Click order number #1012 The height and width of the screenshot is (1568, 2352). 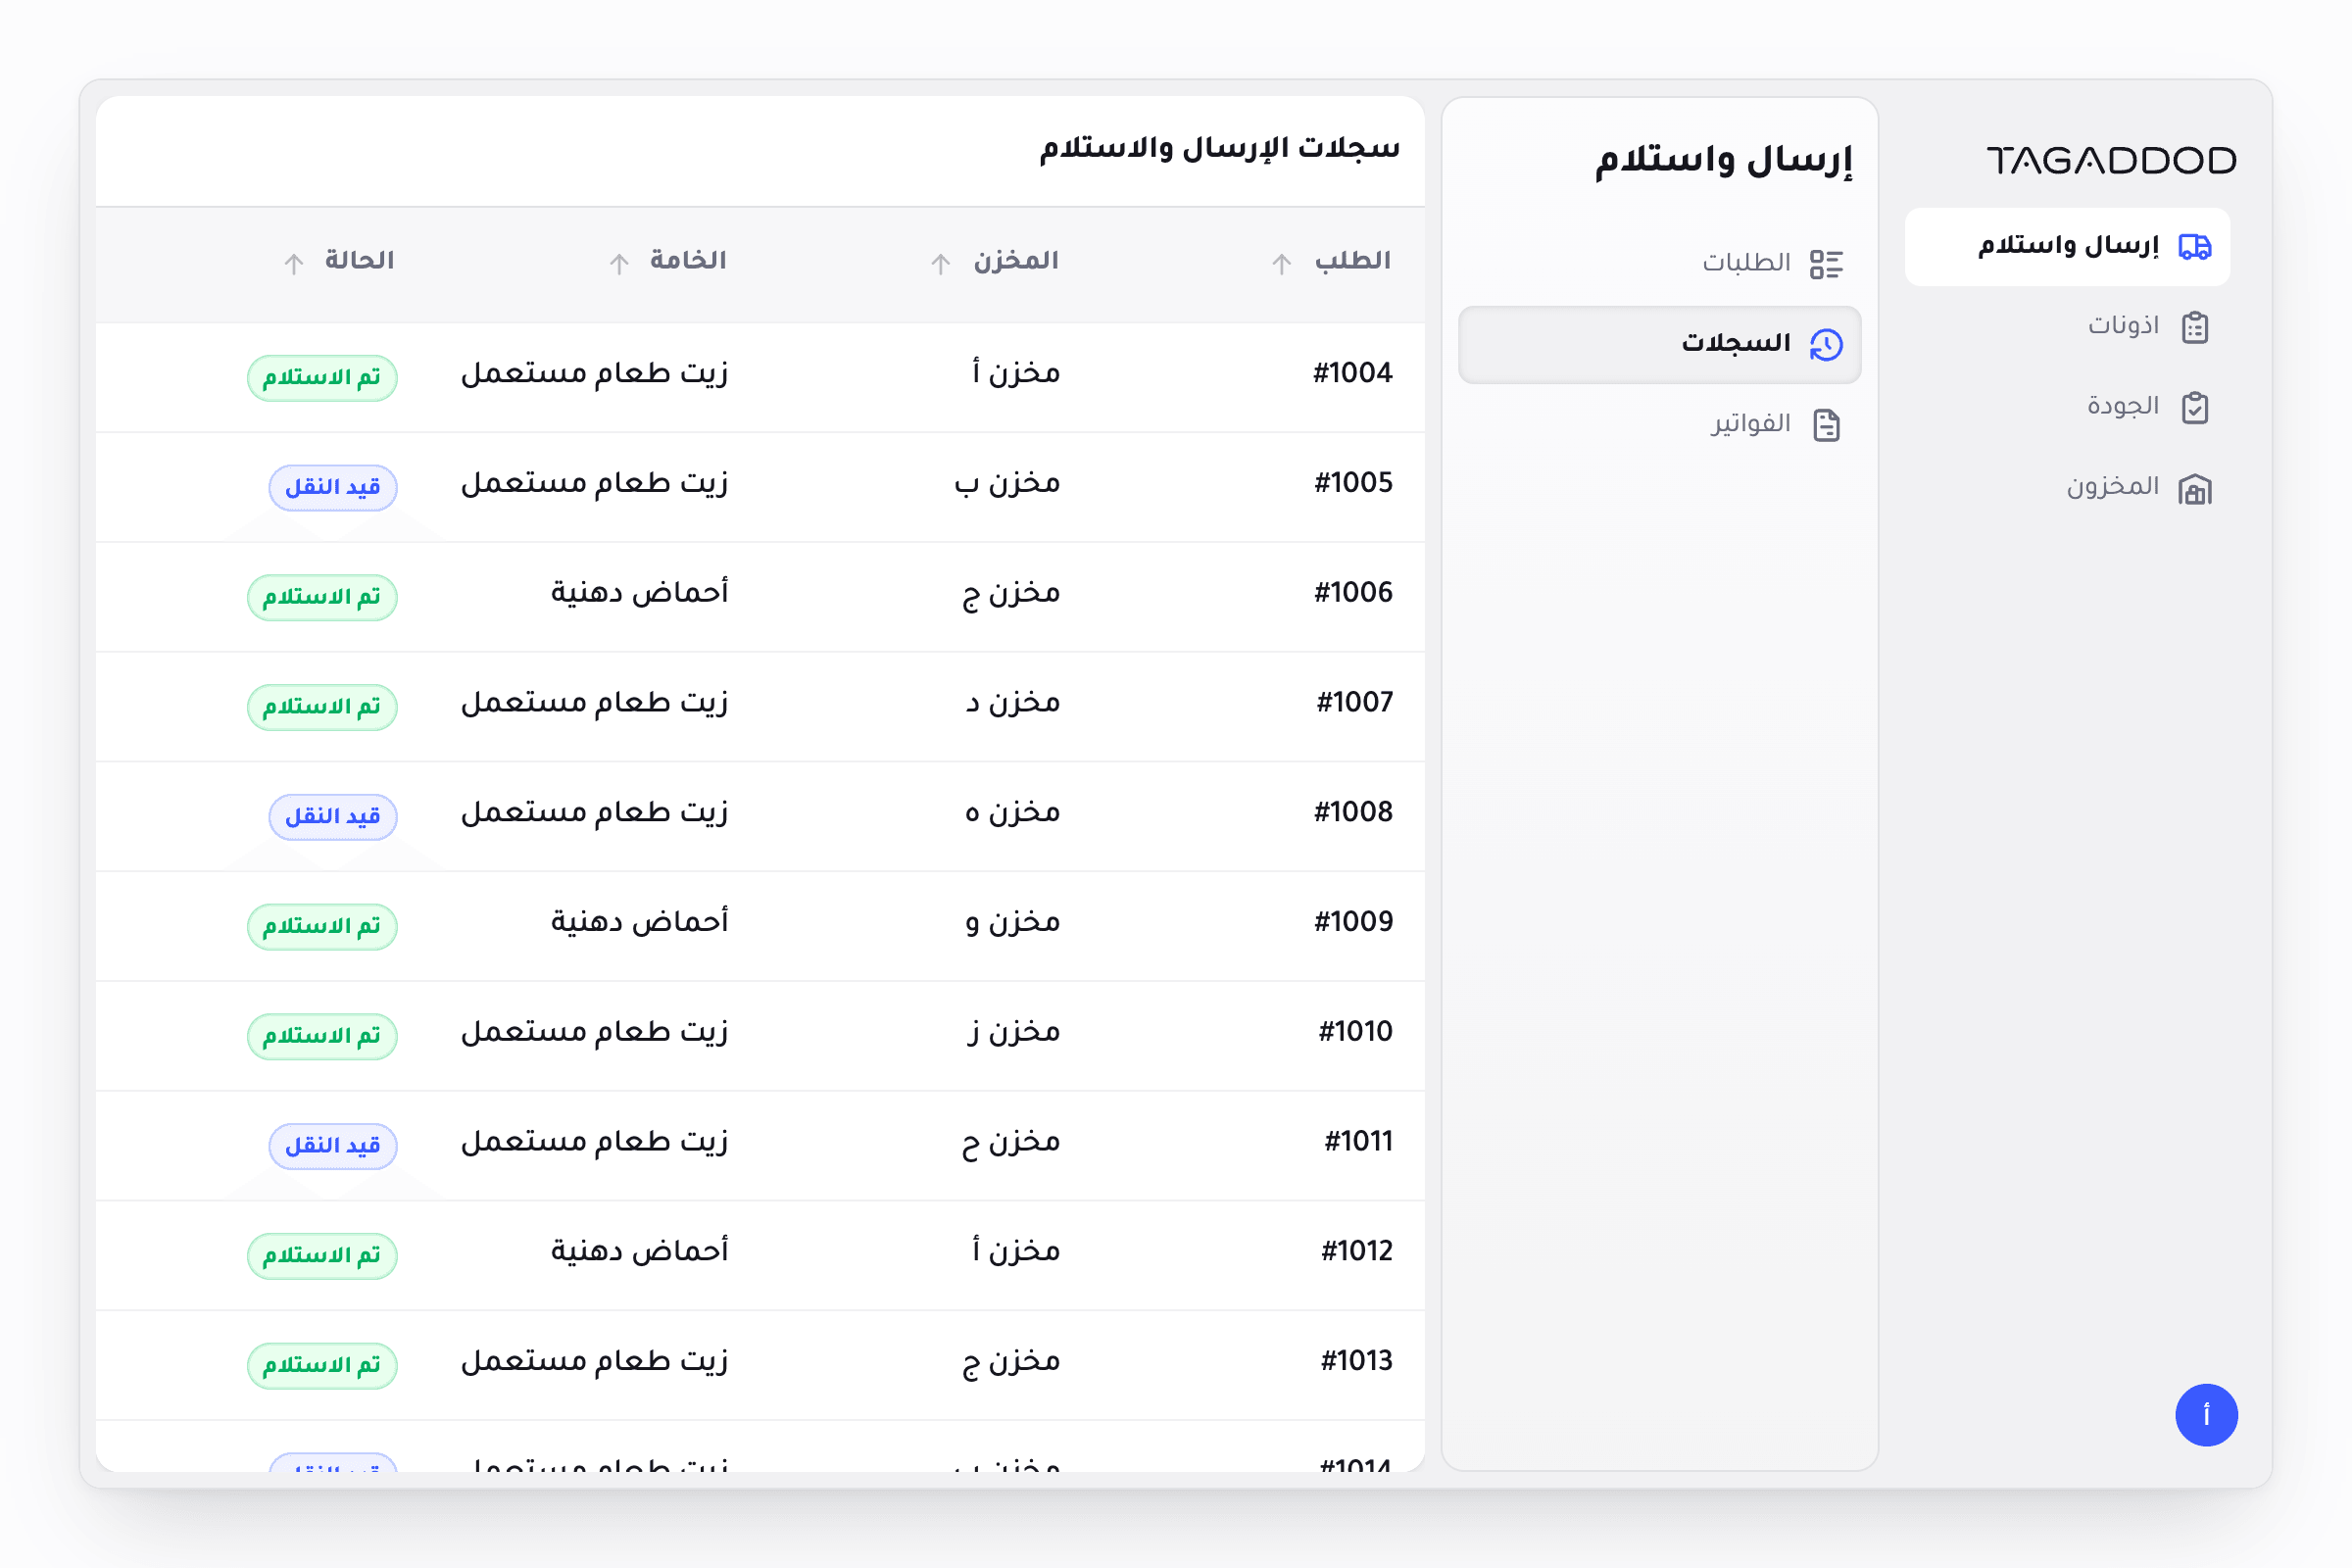coord(1357,1252)
